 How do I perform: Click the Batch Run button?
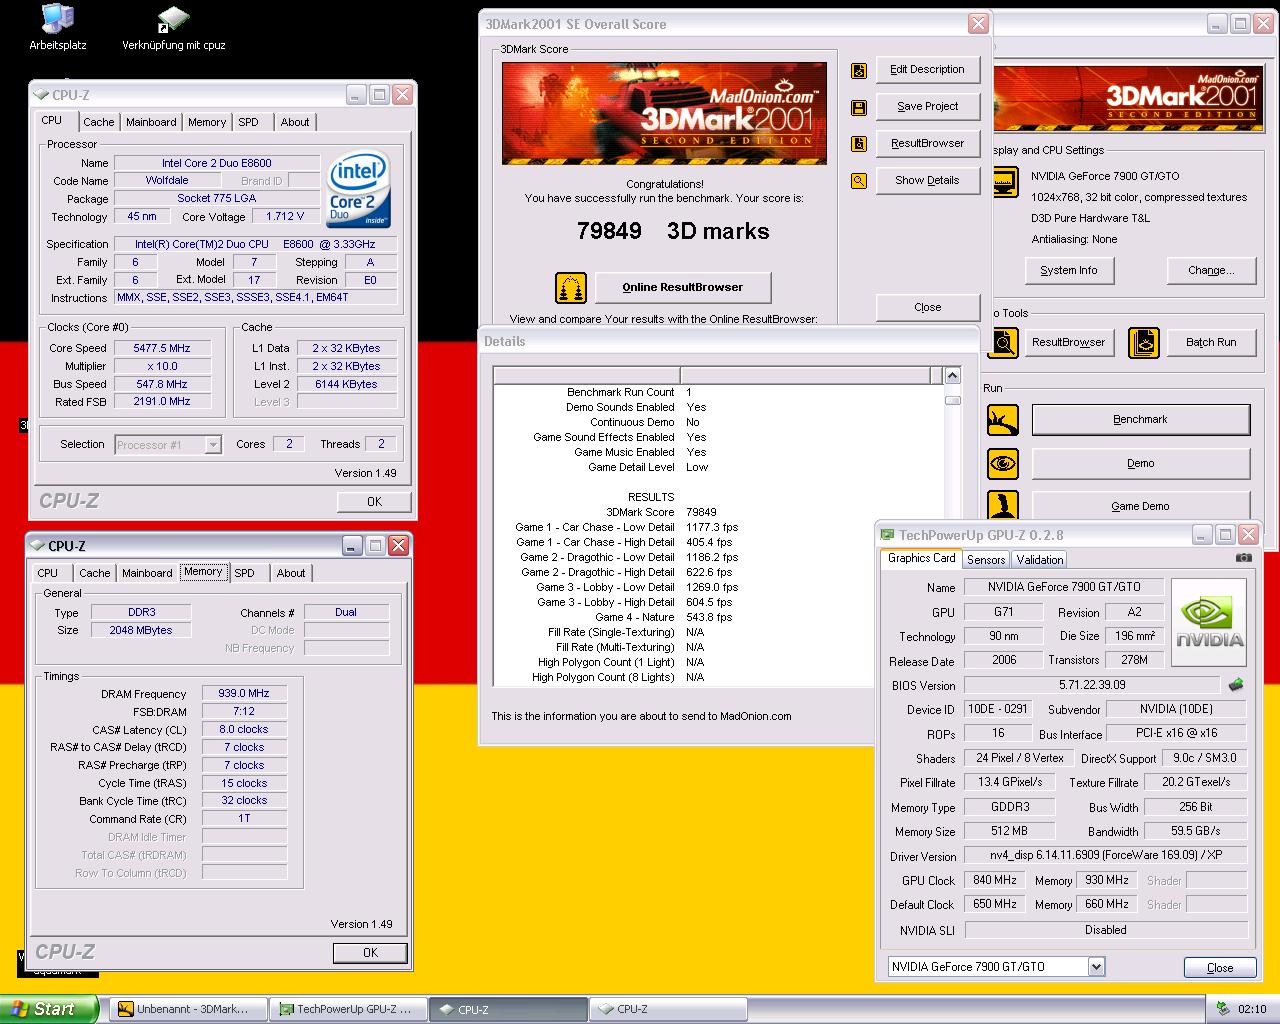click(x=1210, y=343)
